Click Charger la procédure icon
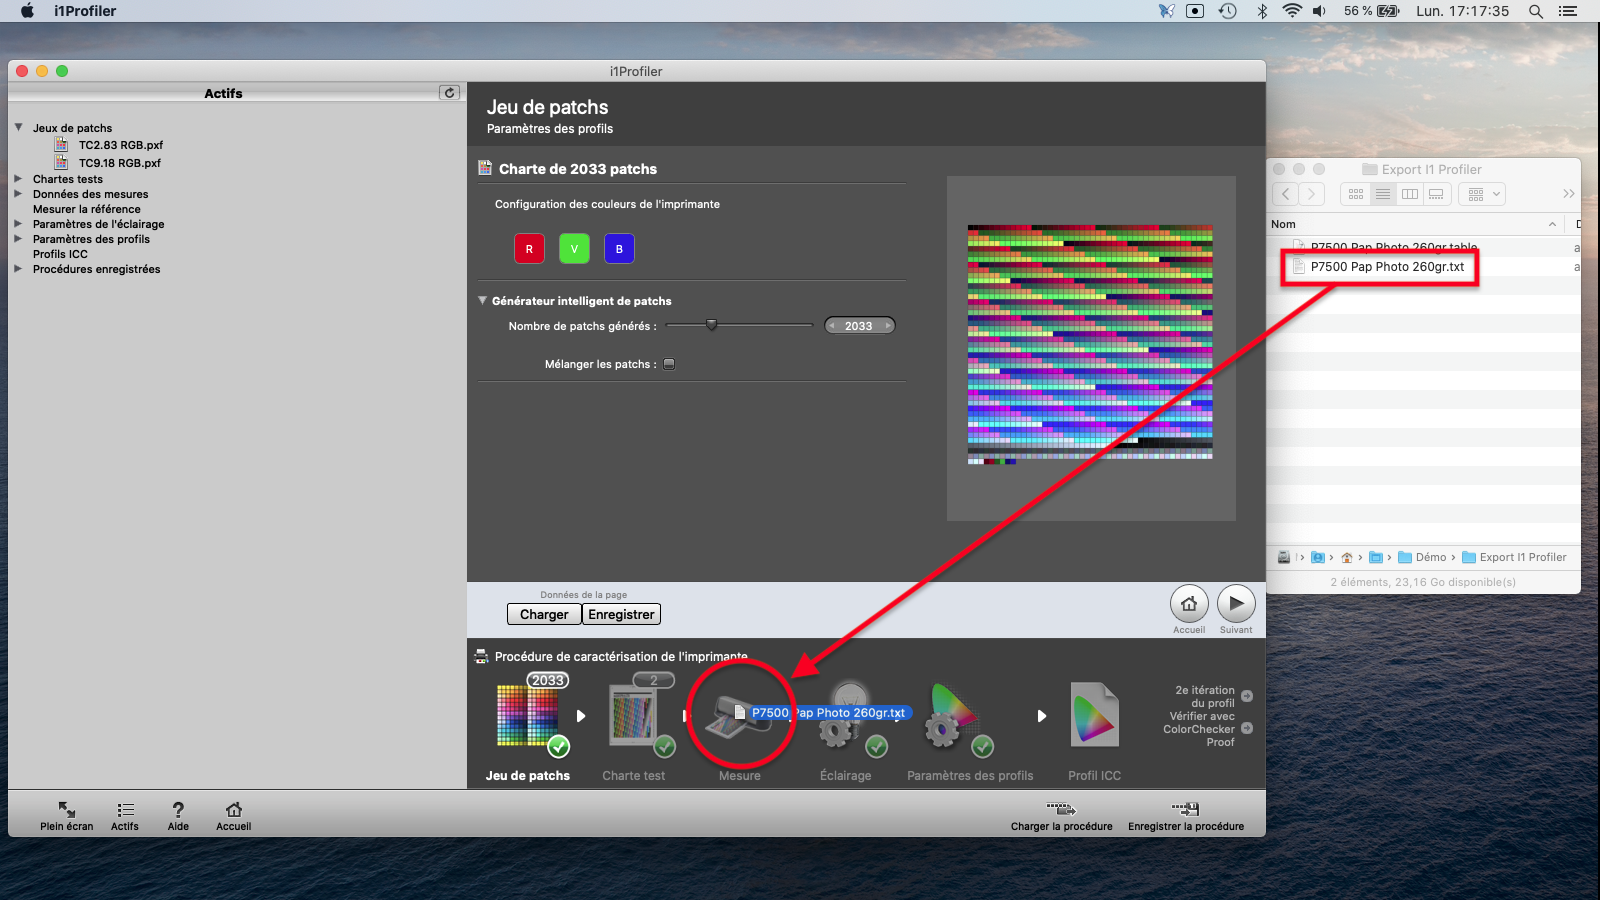The image size is (1600, 900). (1061, 808)
